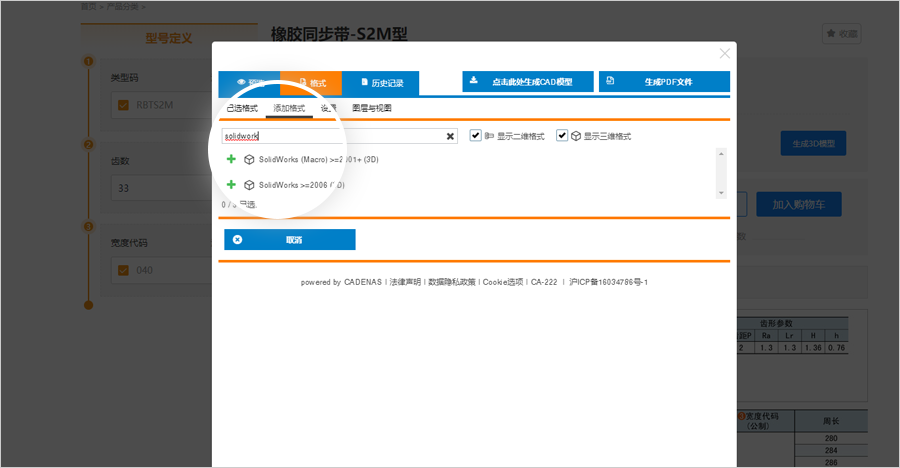The height and width of the screenshot is (468, 900).
Task: Click the green plus beside SolidWorks >=2006
Action: (x=232, y=185)
